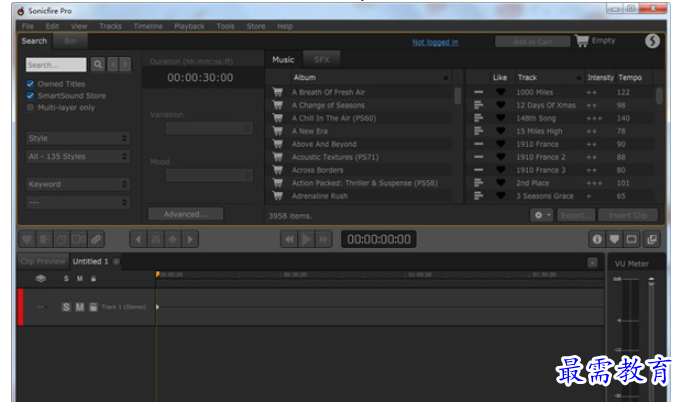
Task: Click the refresh loop toolbar icon
Action: pyautogui.click(x=62, y=239)
